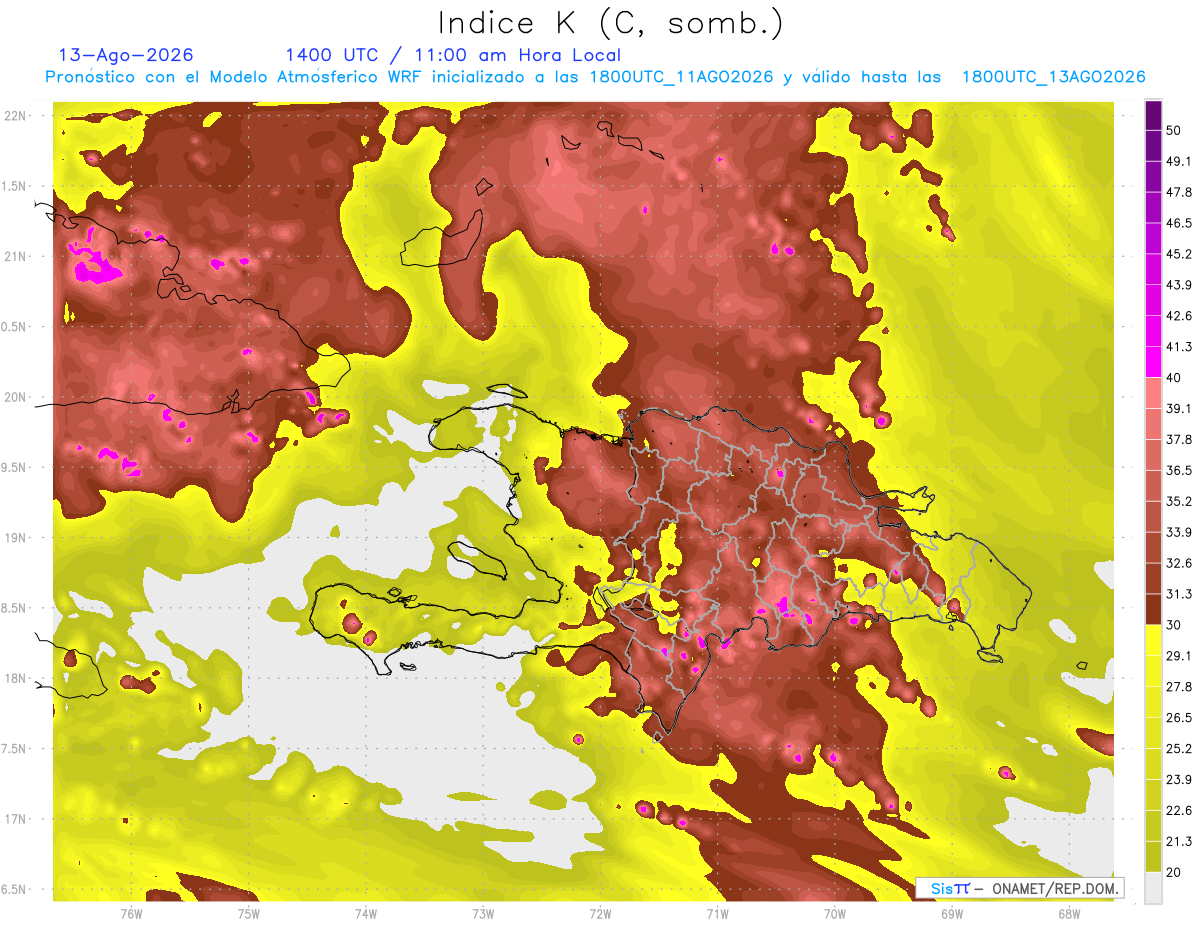Click the "Indice K (C, somb.)" title
Viewport: 1200px width, 927px height.
(611, 22)
